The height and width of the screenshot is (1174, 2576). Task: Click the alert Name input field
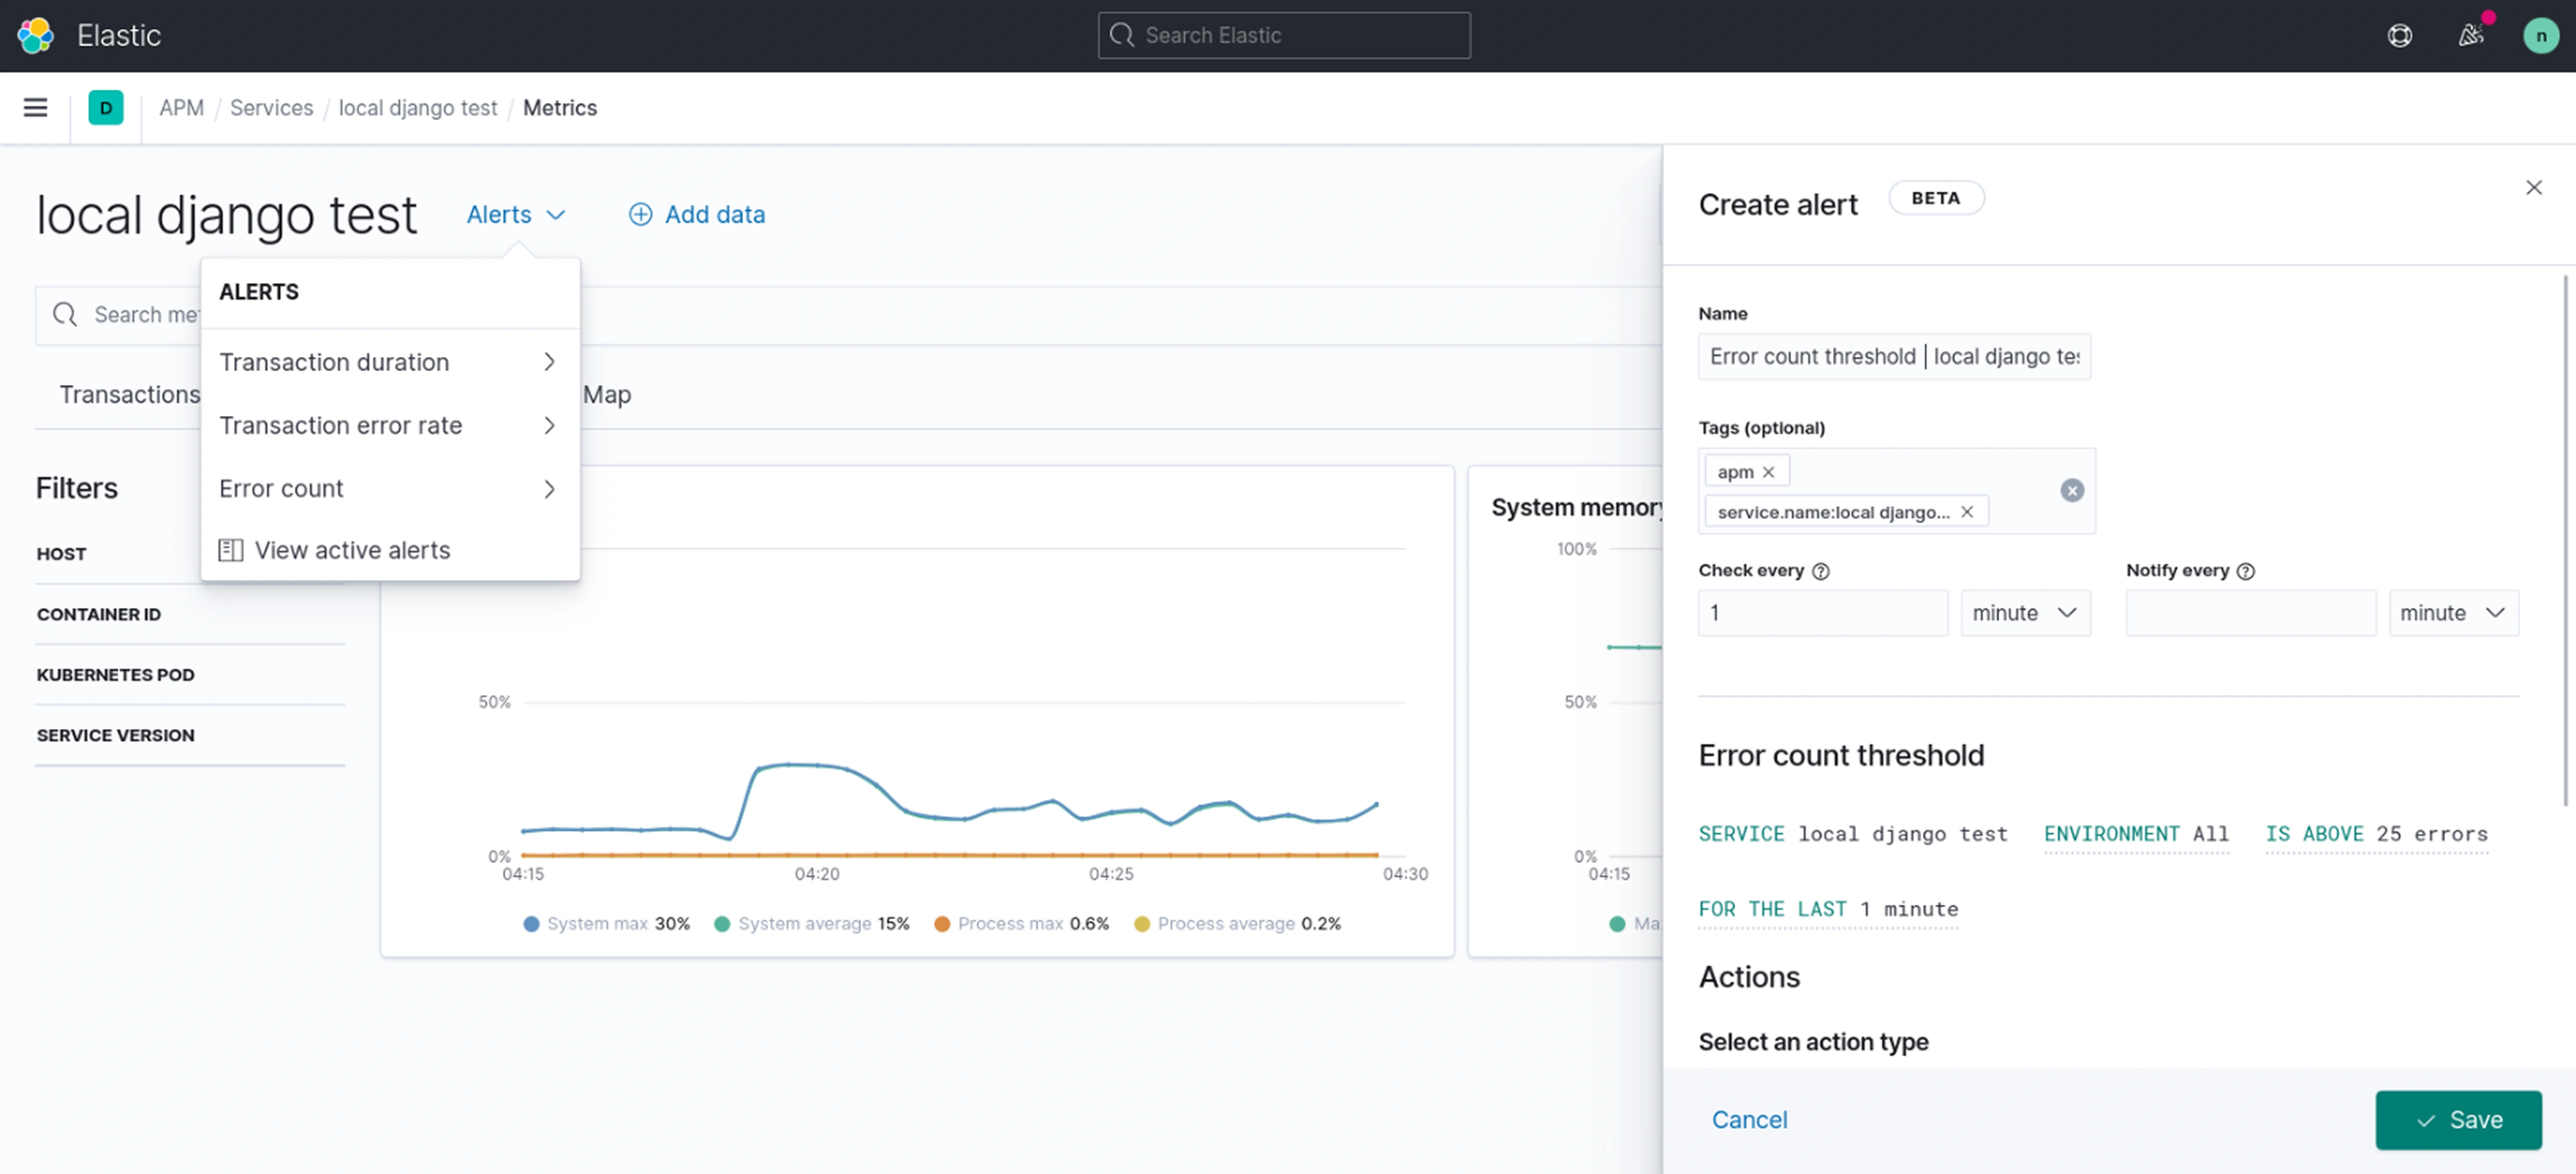(x=1892, y=356)
